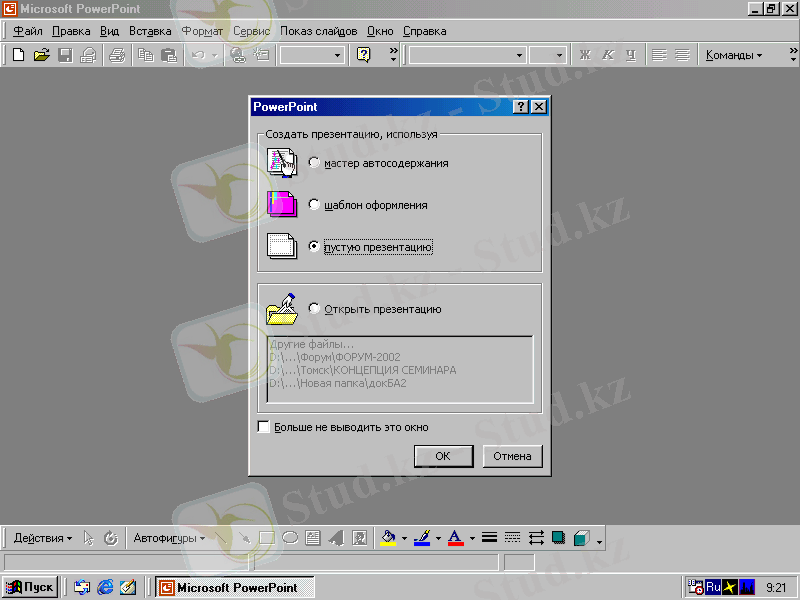Screen dimensions: 800x600
Task: Click the Save diskette icon
Action: point(65,55)
